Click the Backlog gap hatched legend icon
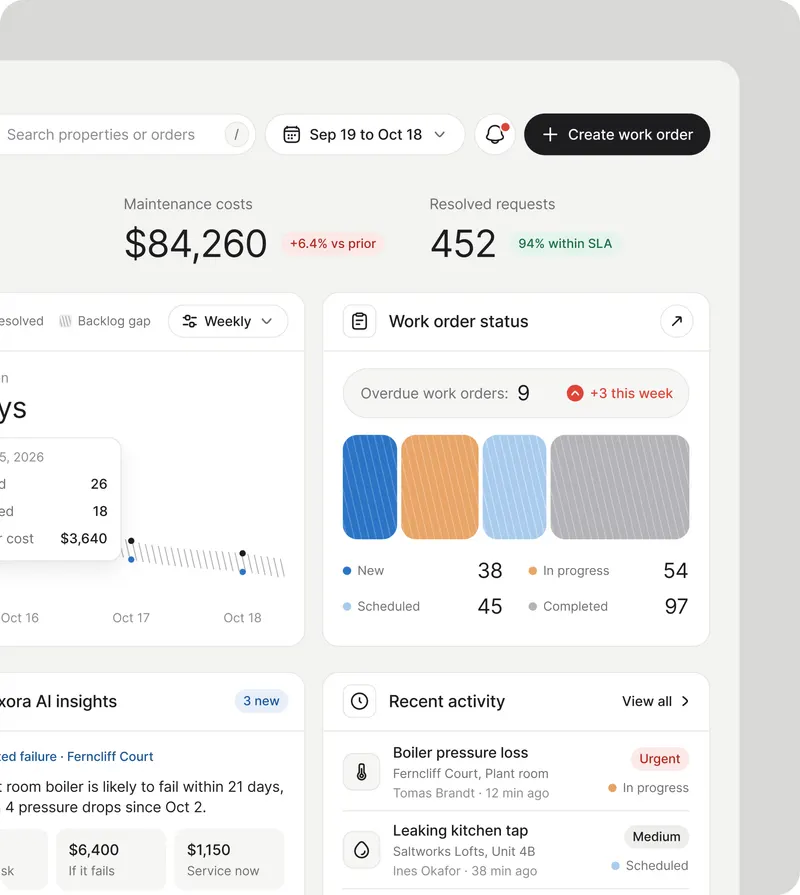The width and height of the screenshot is (800, 895). [66, 321]
